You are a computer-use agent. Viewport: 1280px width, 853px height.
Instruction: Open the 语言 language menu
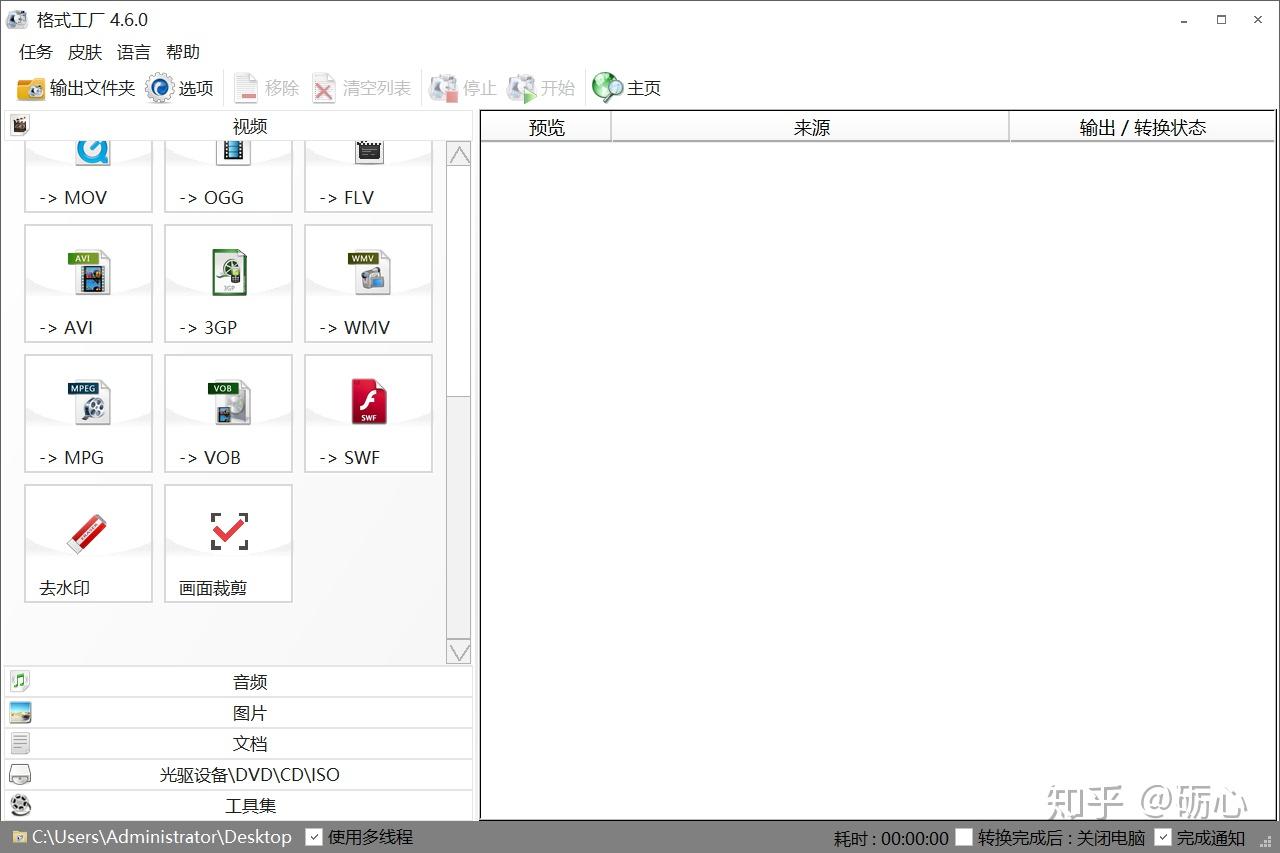tap(134, 52)
